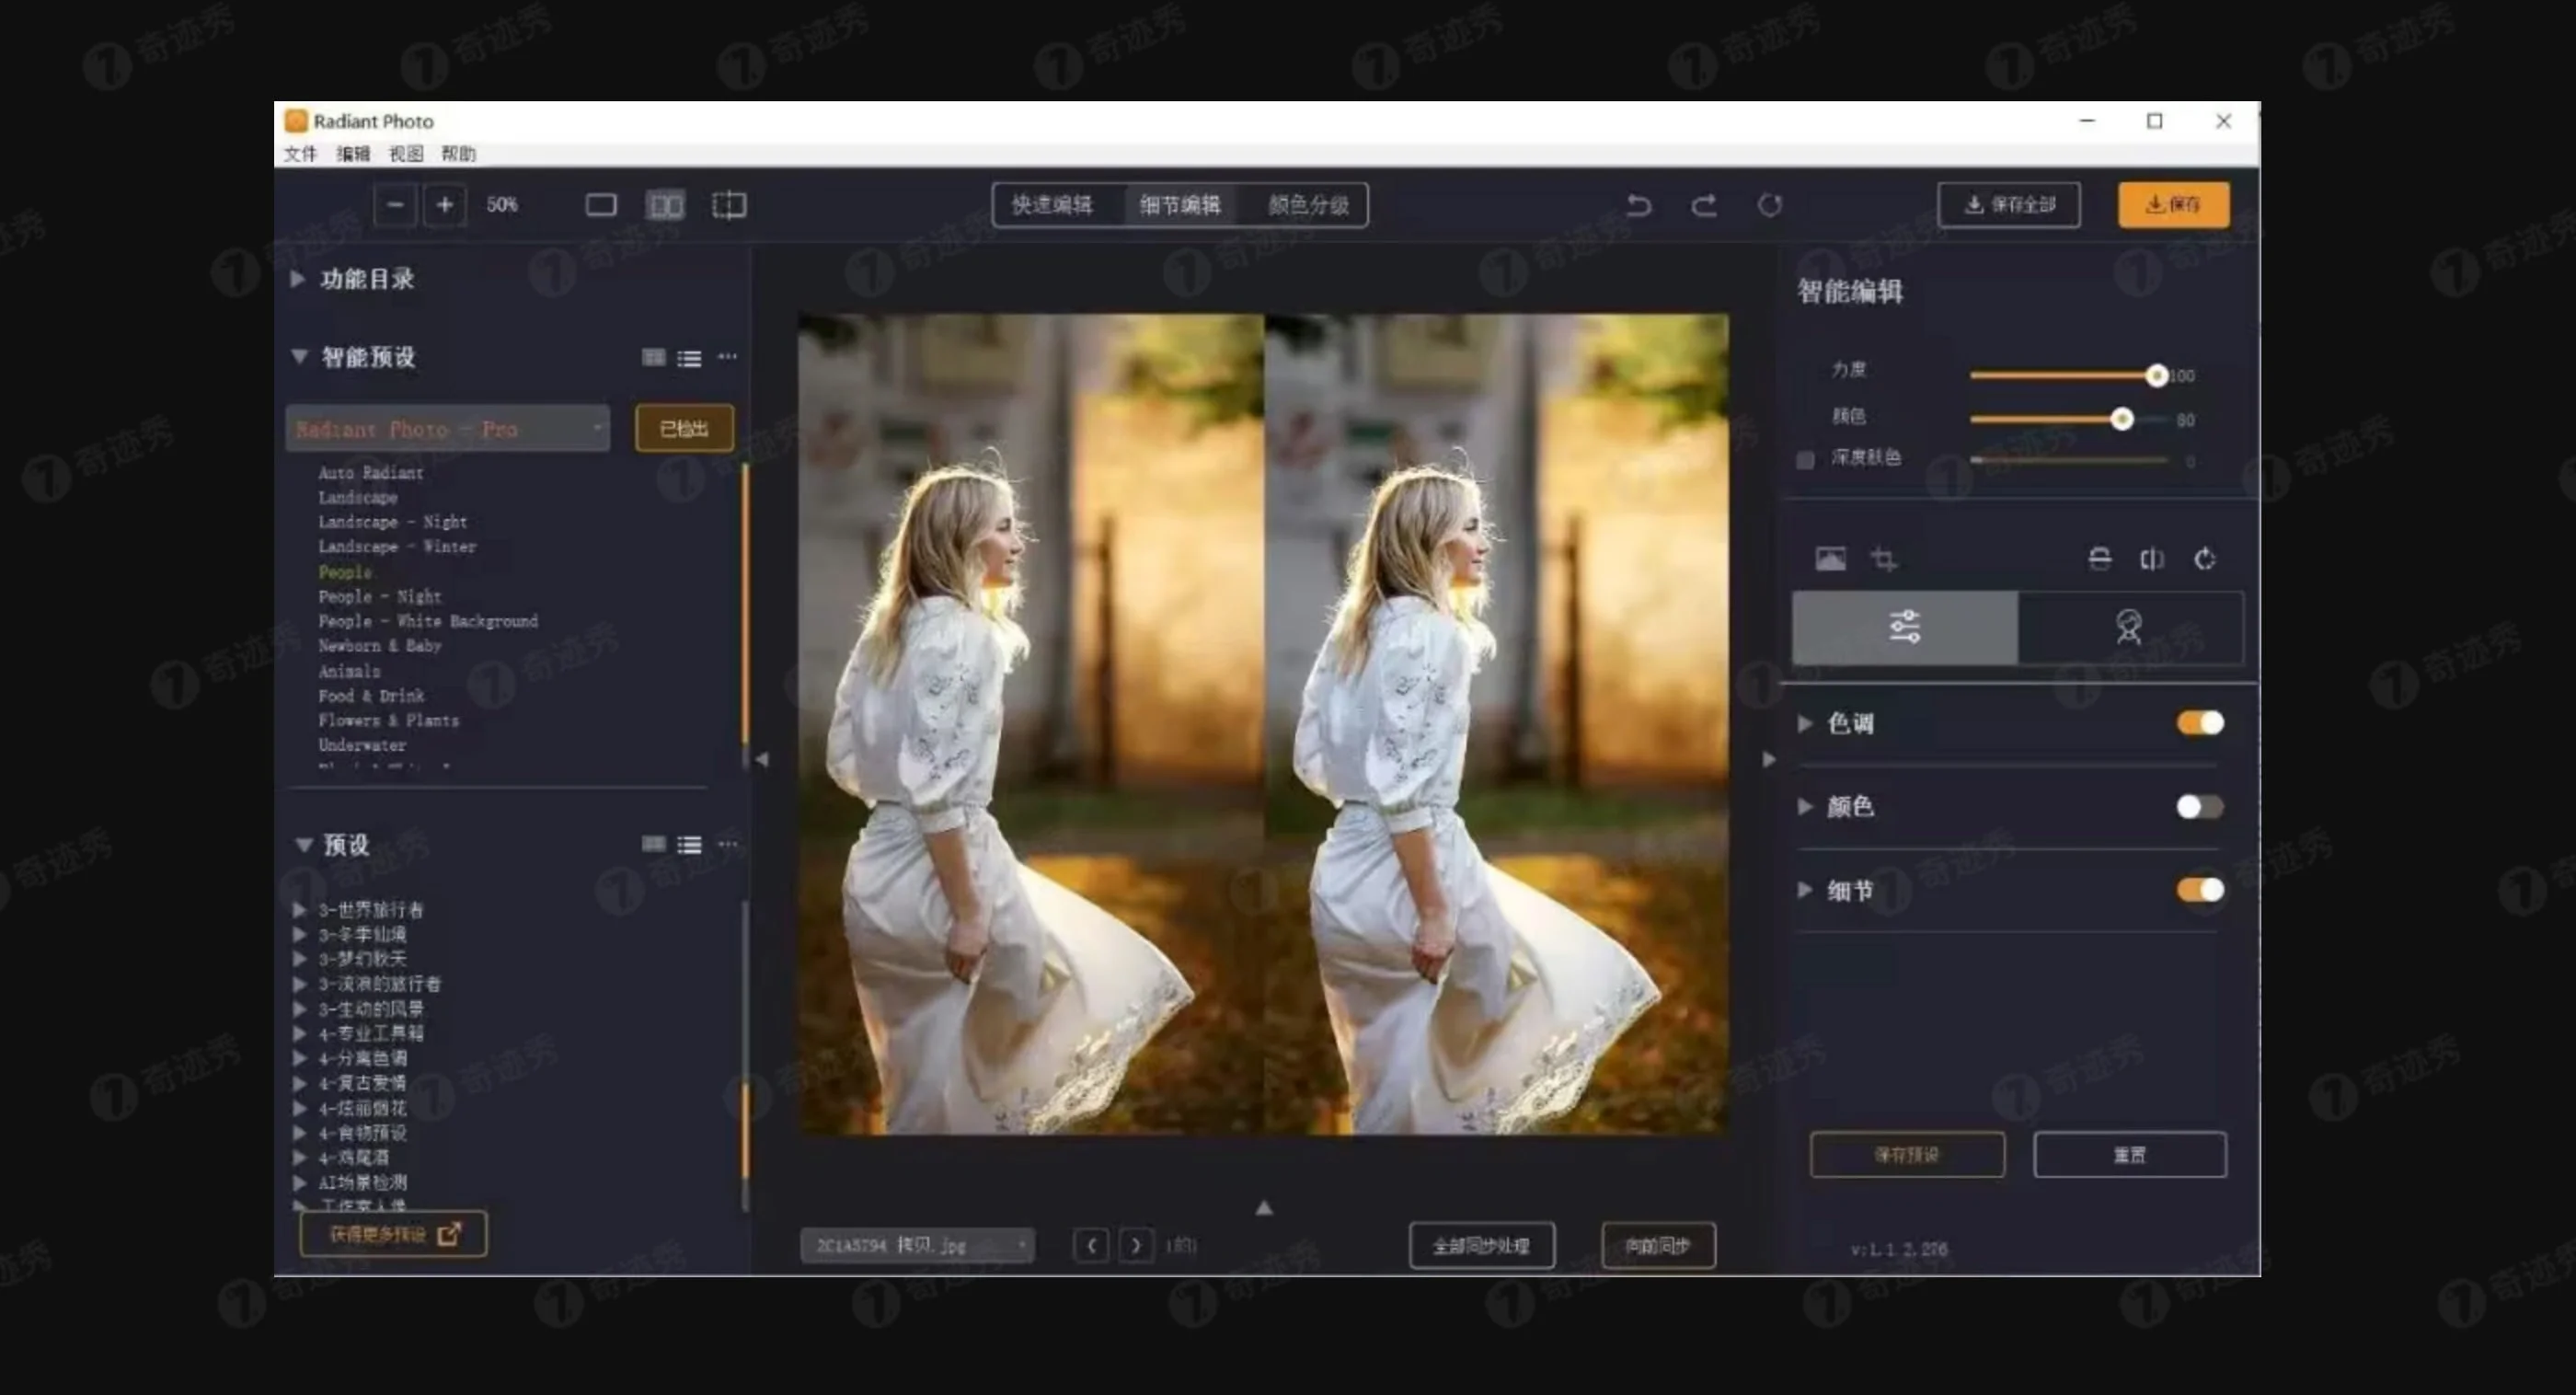Switch to single image view mode
The width and height of the screenshot is (2576, 1395).
(x=601, y=205)
